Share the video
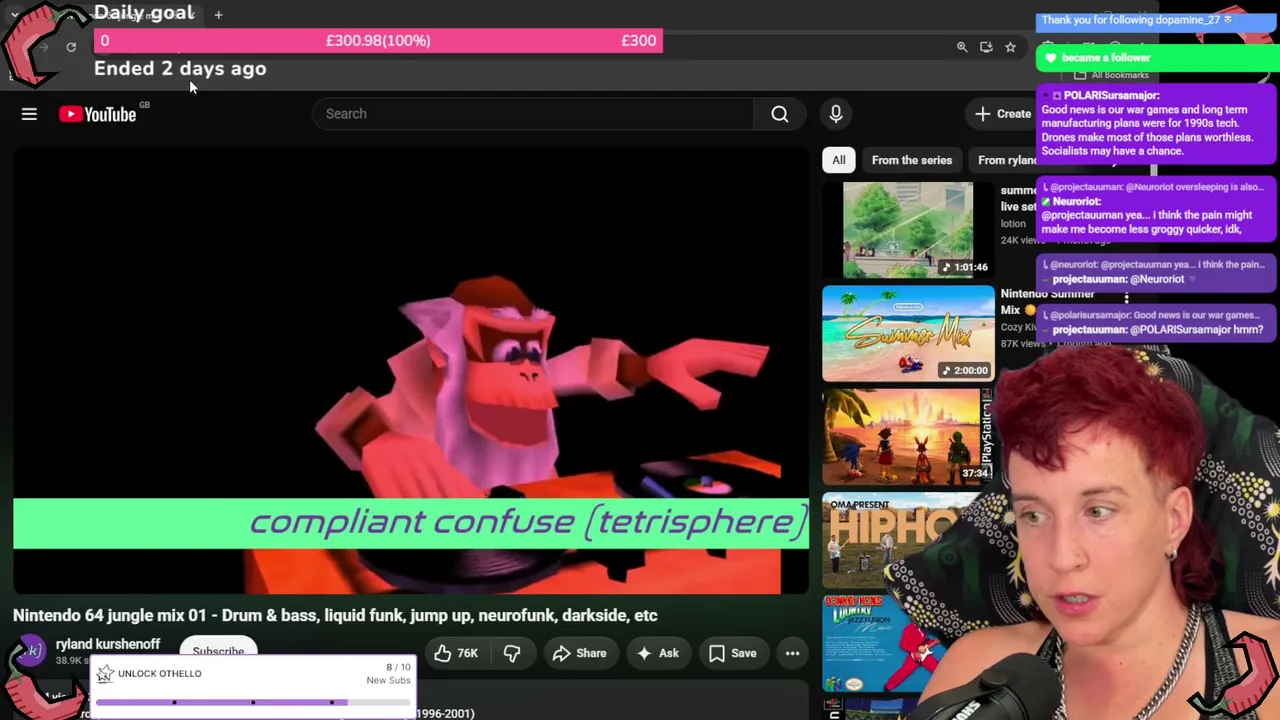The height and width of the screenshot is (720, 1280). pyautogui.click(x=579, y=653)
